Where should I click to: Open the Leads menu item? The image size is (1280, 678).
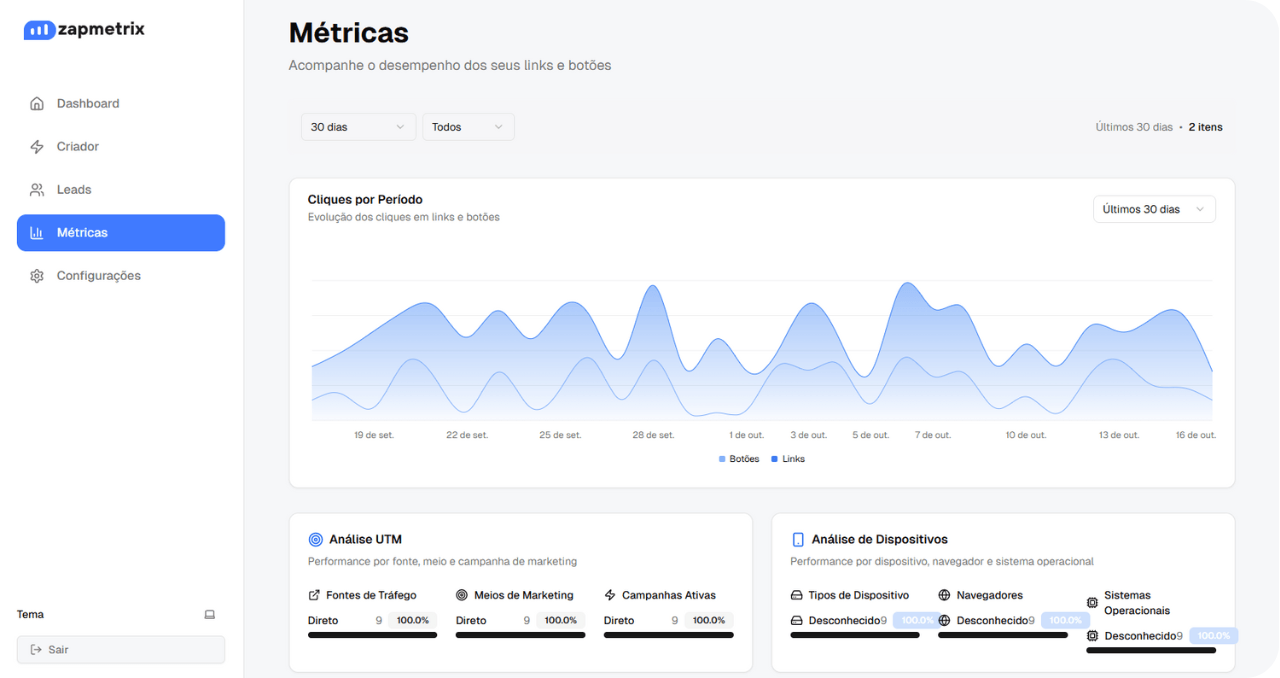point(74,190)
